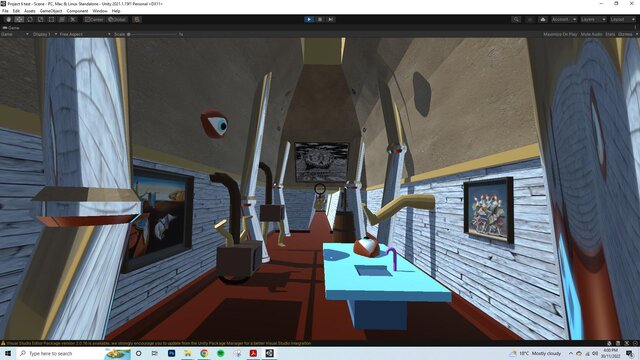The image size is (640, 360).
Task: Select the Game view tab
Action: point(11,28)
